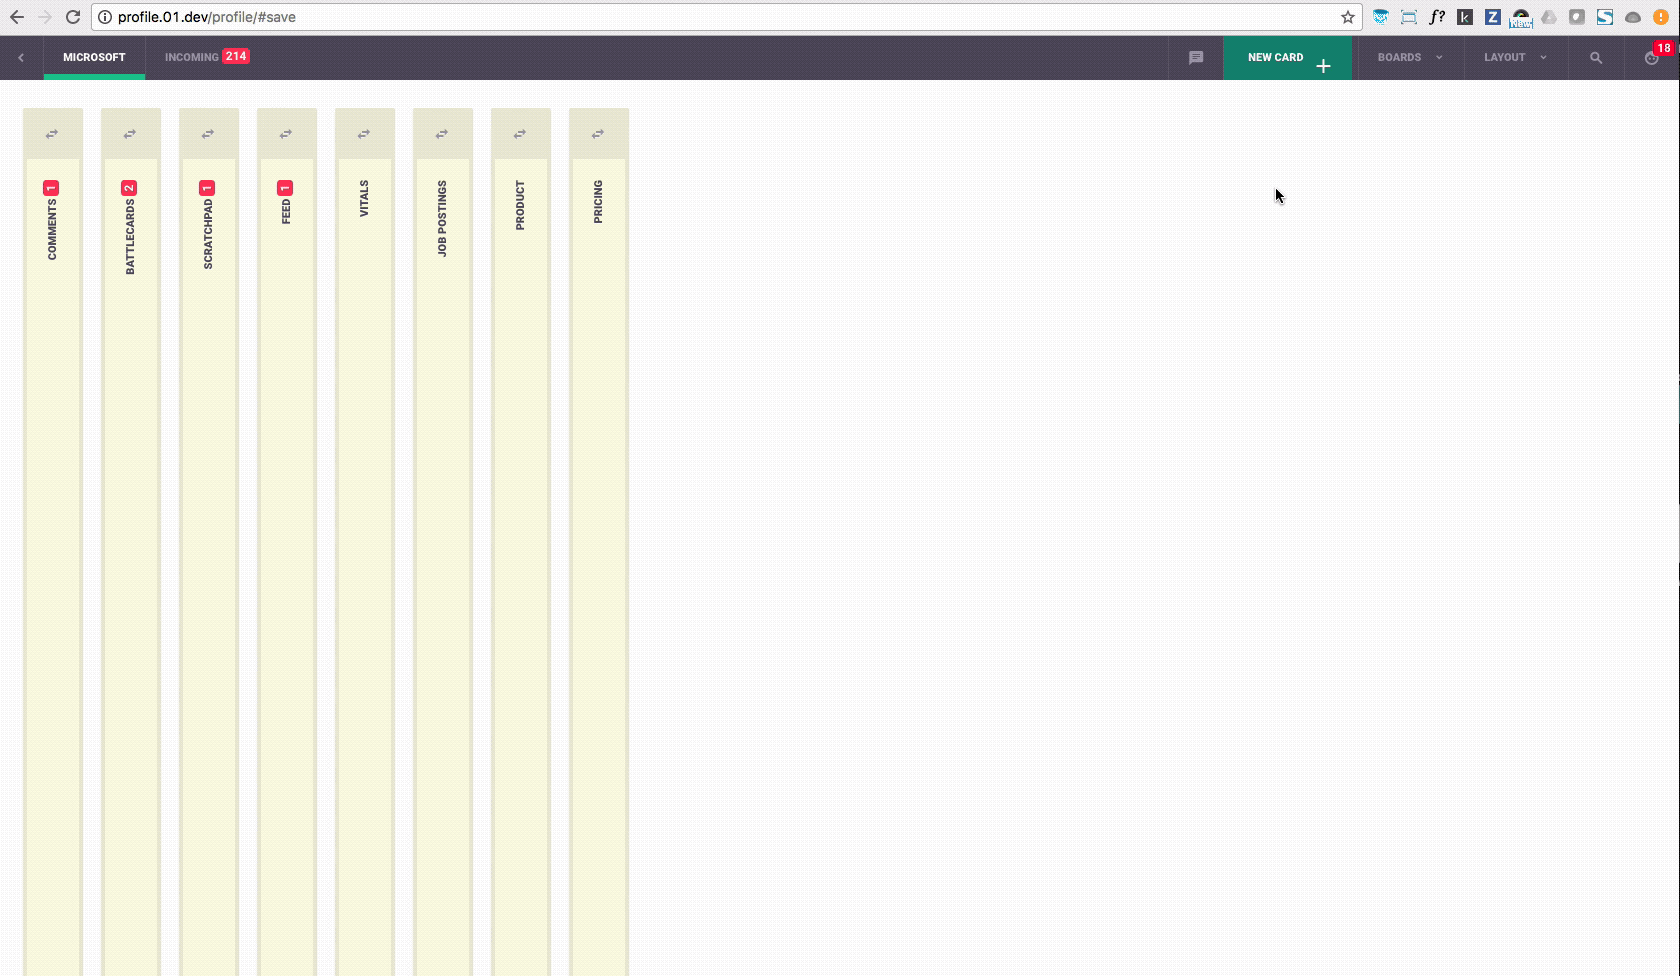This screenshot has height=976, width=1680.
Task: Click the browser forward arrow
Action: (x=45, y=17)
